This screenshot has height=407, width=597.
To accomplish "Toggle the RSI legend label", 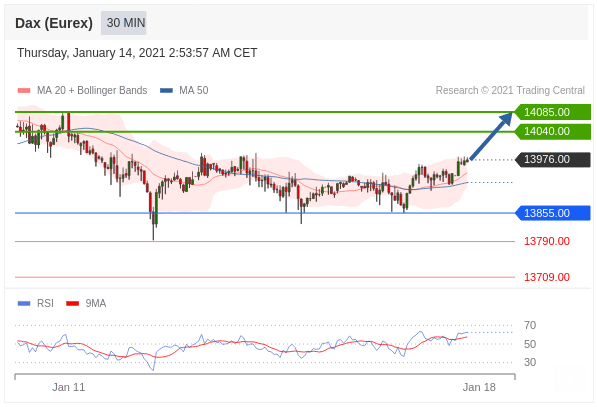I will [x=45, y=303].
